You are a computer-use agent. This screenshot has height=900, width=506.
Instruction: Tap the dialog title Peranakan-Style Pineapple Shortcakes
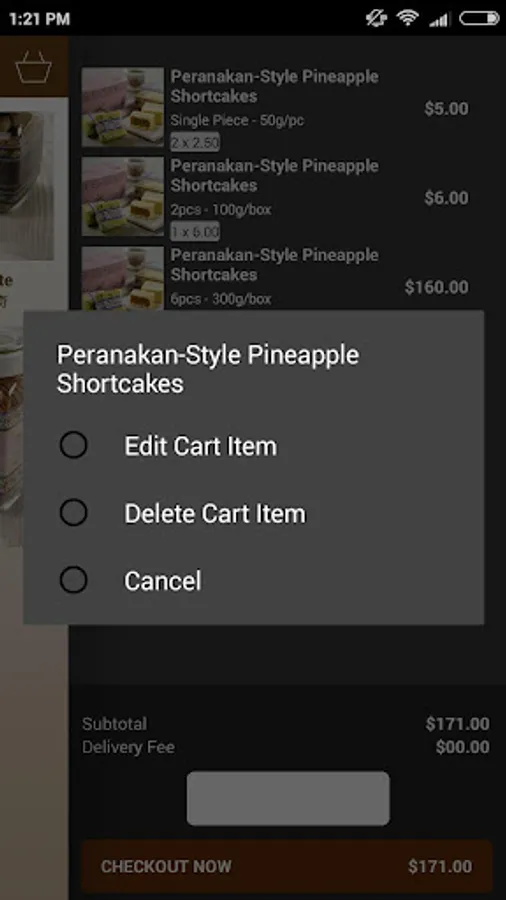point(208,369)
